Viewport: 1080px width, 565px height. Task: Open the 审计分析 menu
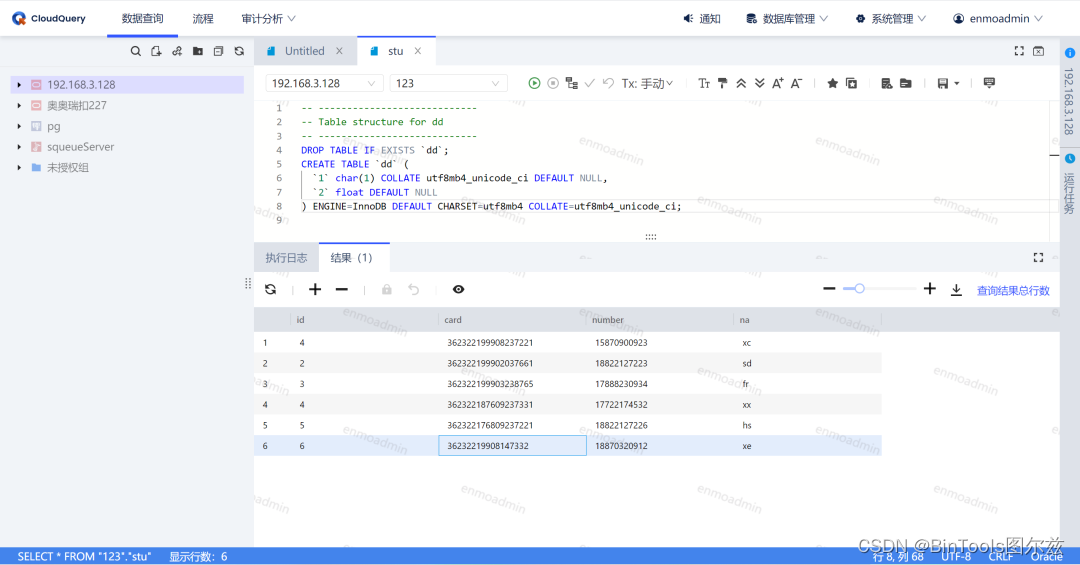tap(269, 19)
